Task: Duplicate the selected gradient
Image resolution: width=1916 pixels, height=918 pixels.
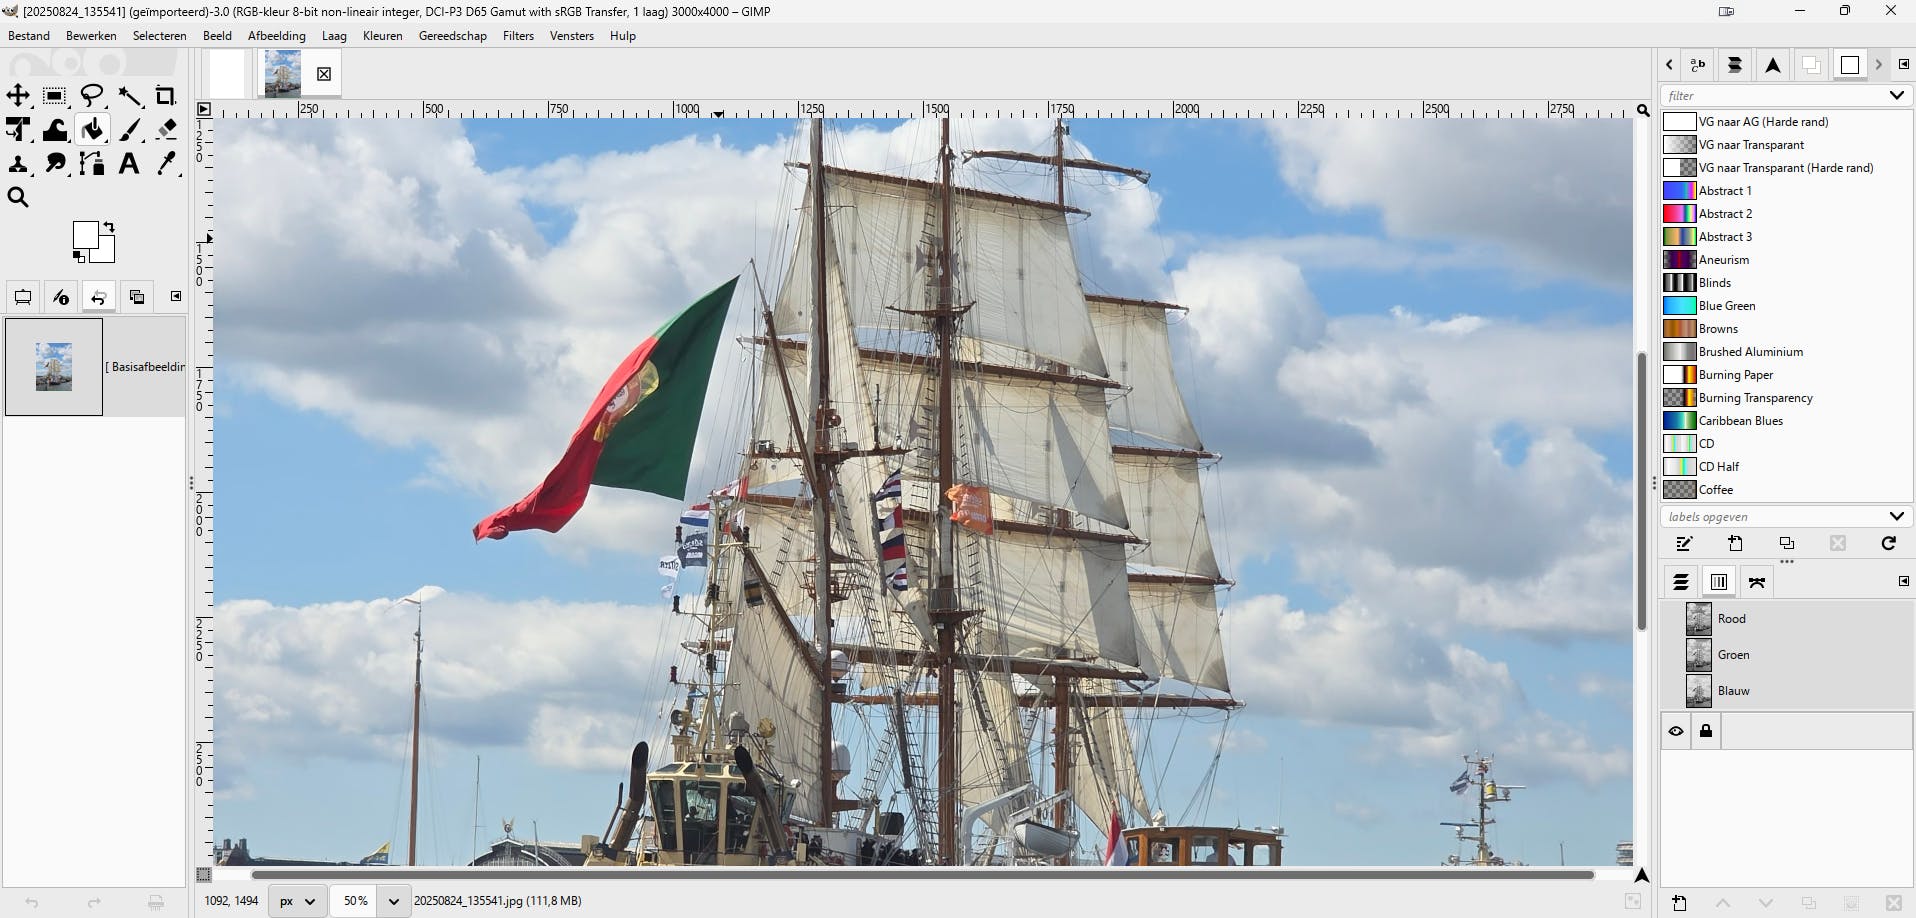Action: pos(1787,544)
